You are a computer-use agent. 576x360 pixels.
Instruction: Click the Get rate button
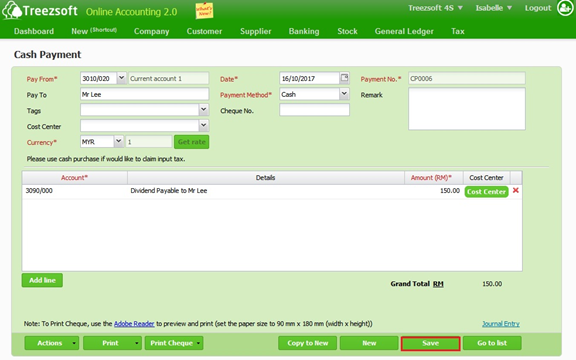pos(191,142)
